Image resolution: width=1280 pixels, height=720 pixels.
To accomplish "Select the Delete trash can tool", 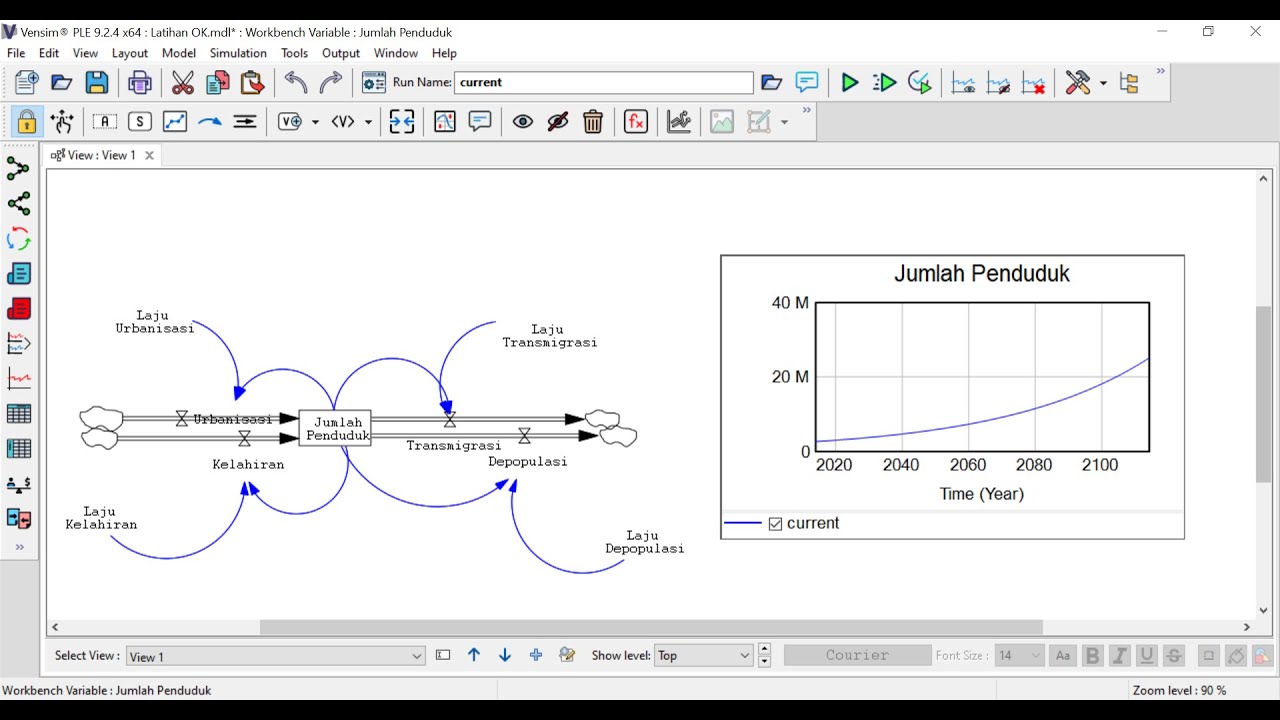I will (x=593, y=122).
